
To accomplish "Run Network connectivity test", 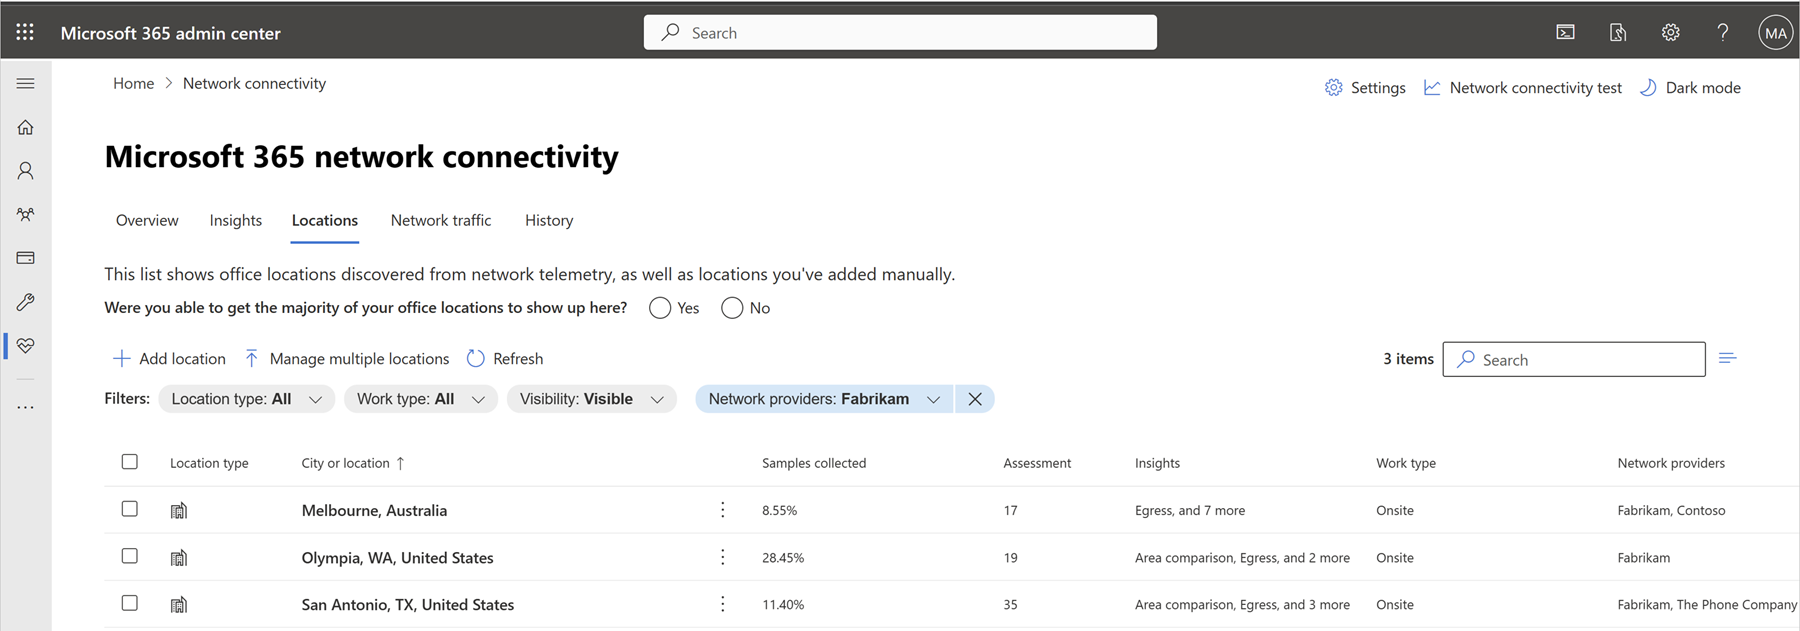I will point(1522,88).
